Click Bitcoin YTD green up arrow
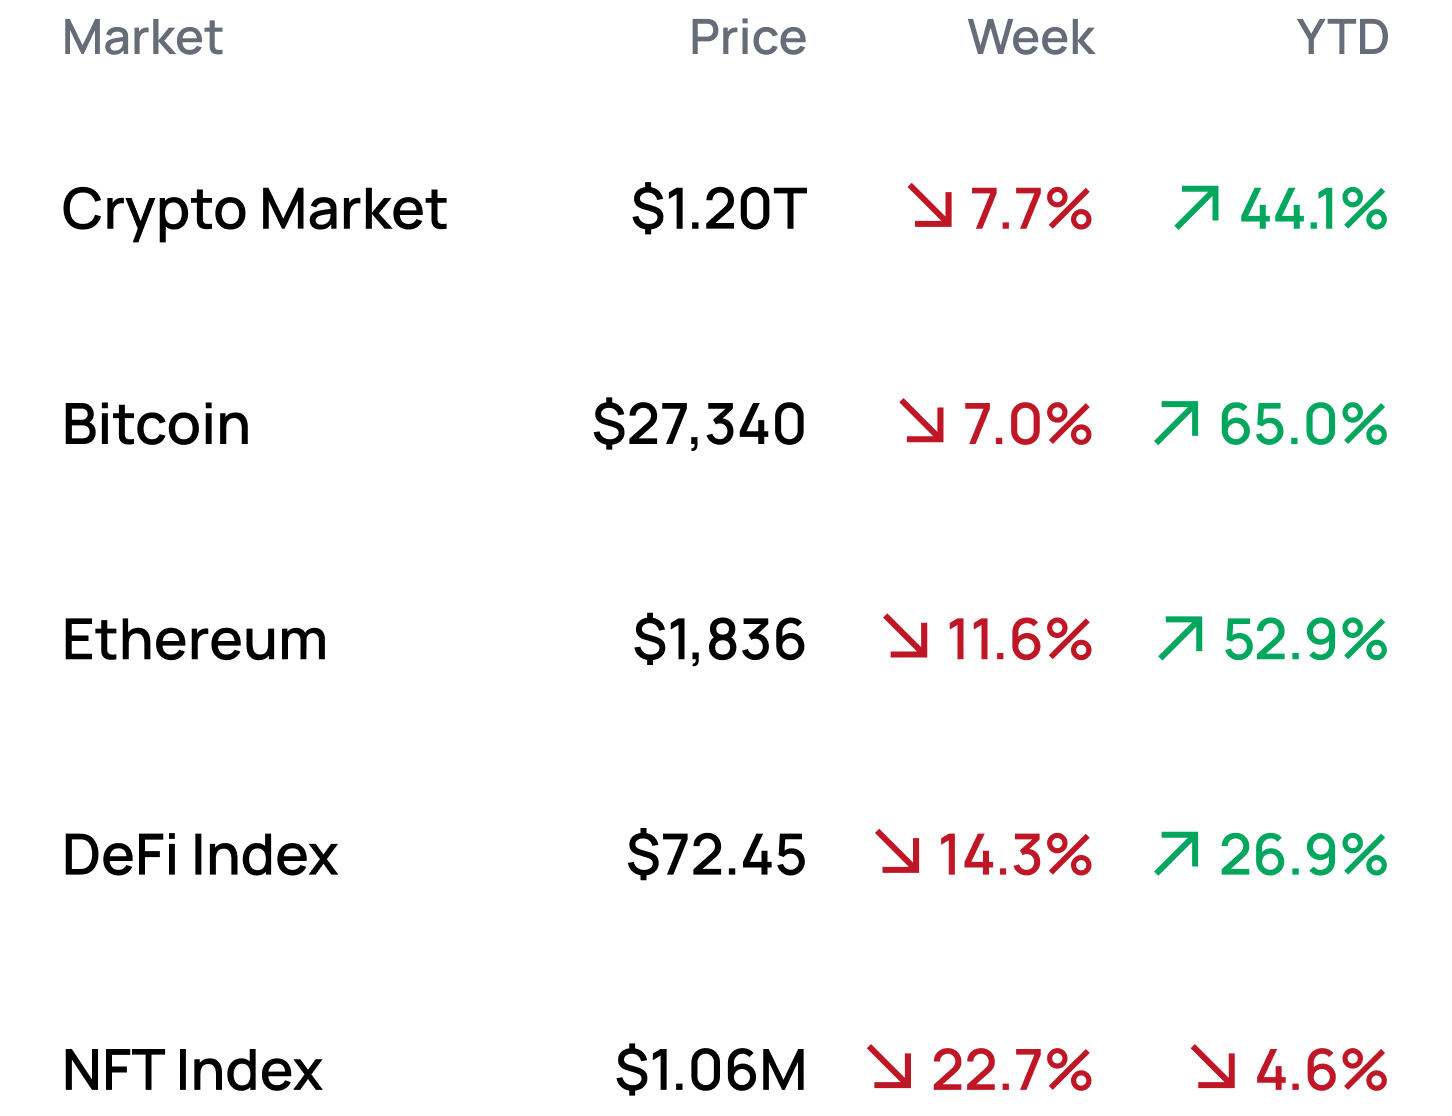The width and height of the screenshot is (1452, 1116). click(1176, 422)
